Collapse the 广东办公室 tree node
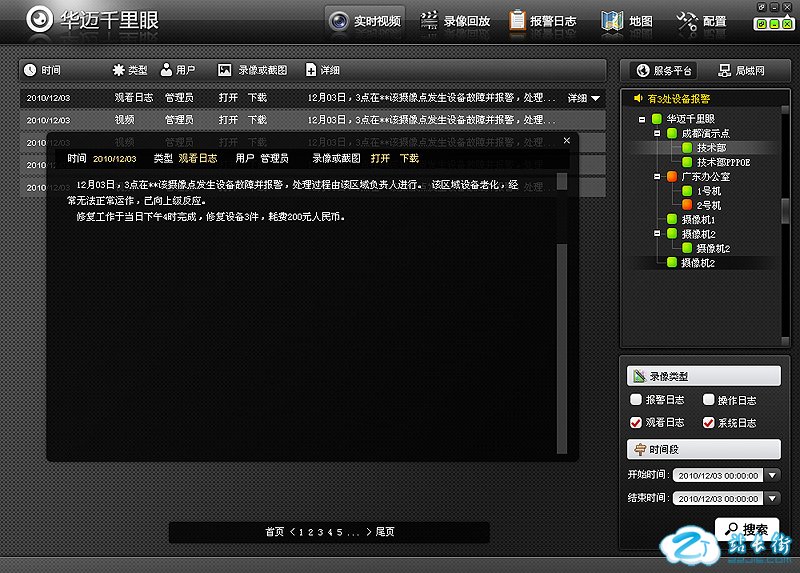The width and height of the screenshot is (800, 573). pos(657,176)
